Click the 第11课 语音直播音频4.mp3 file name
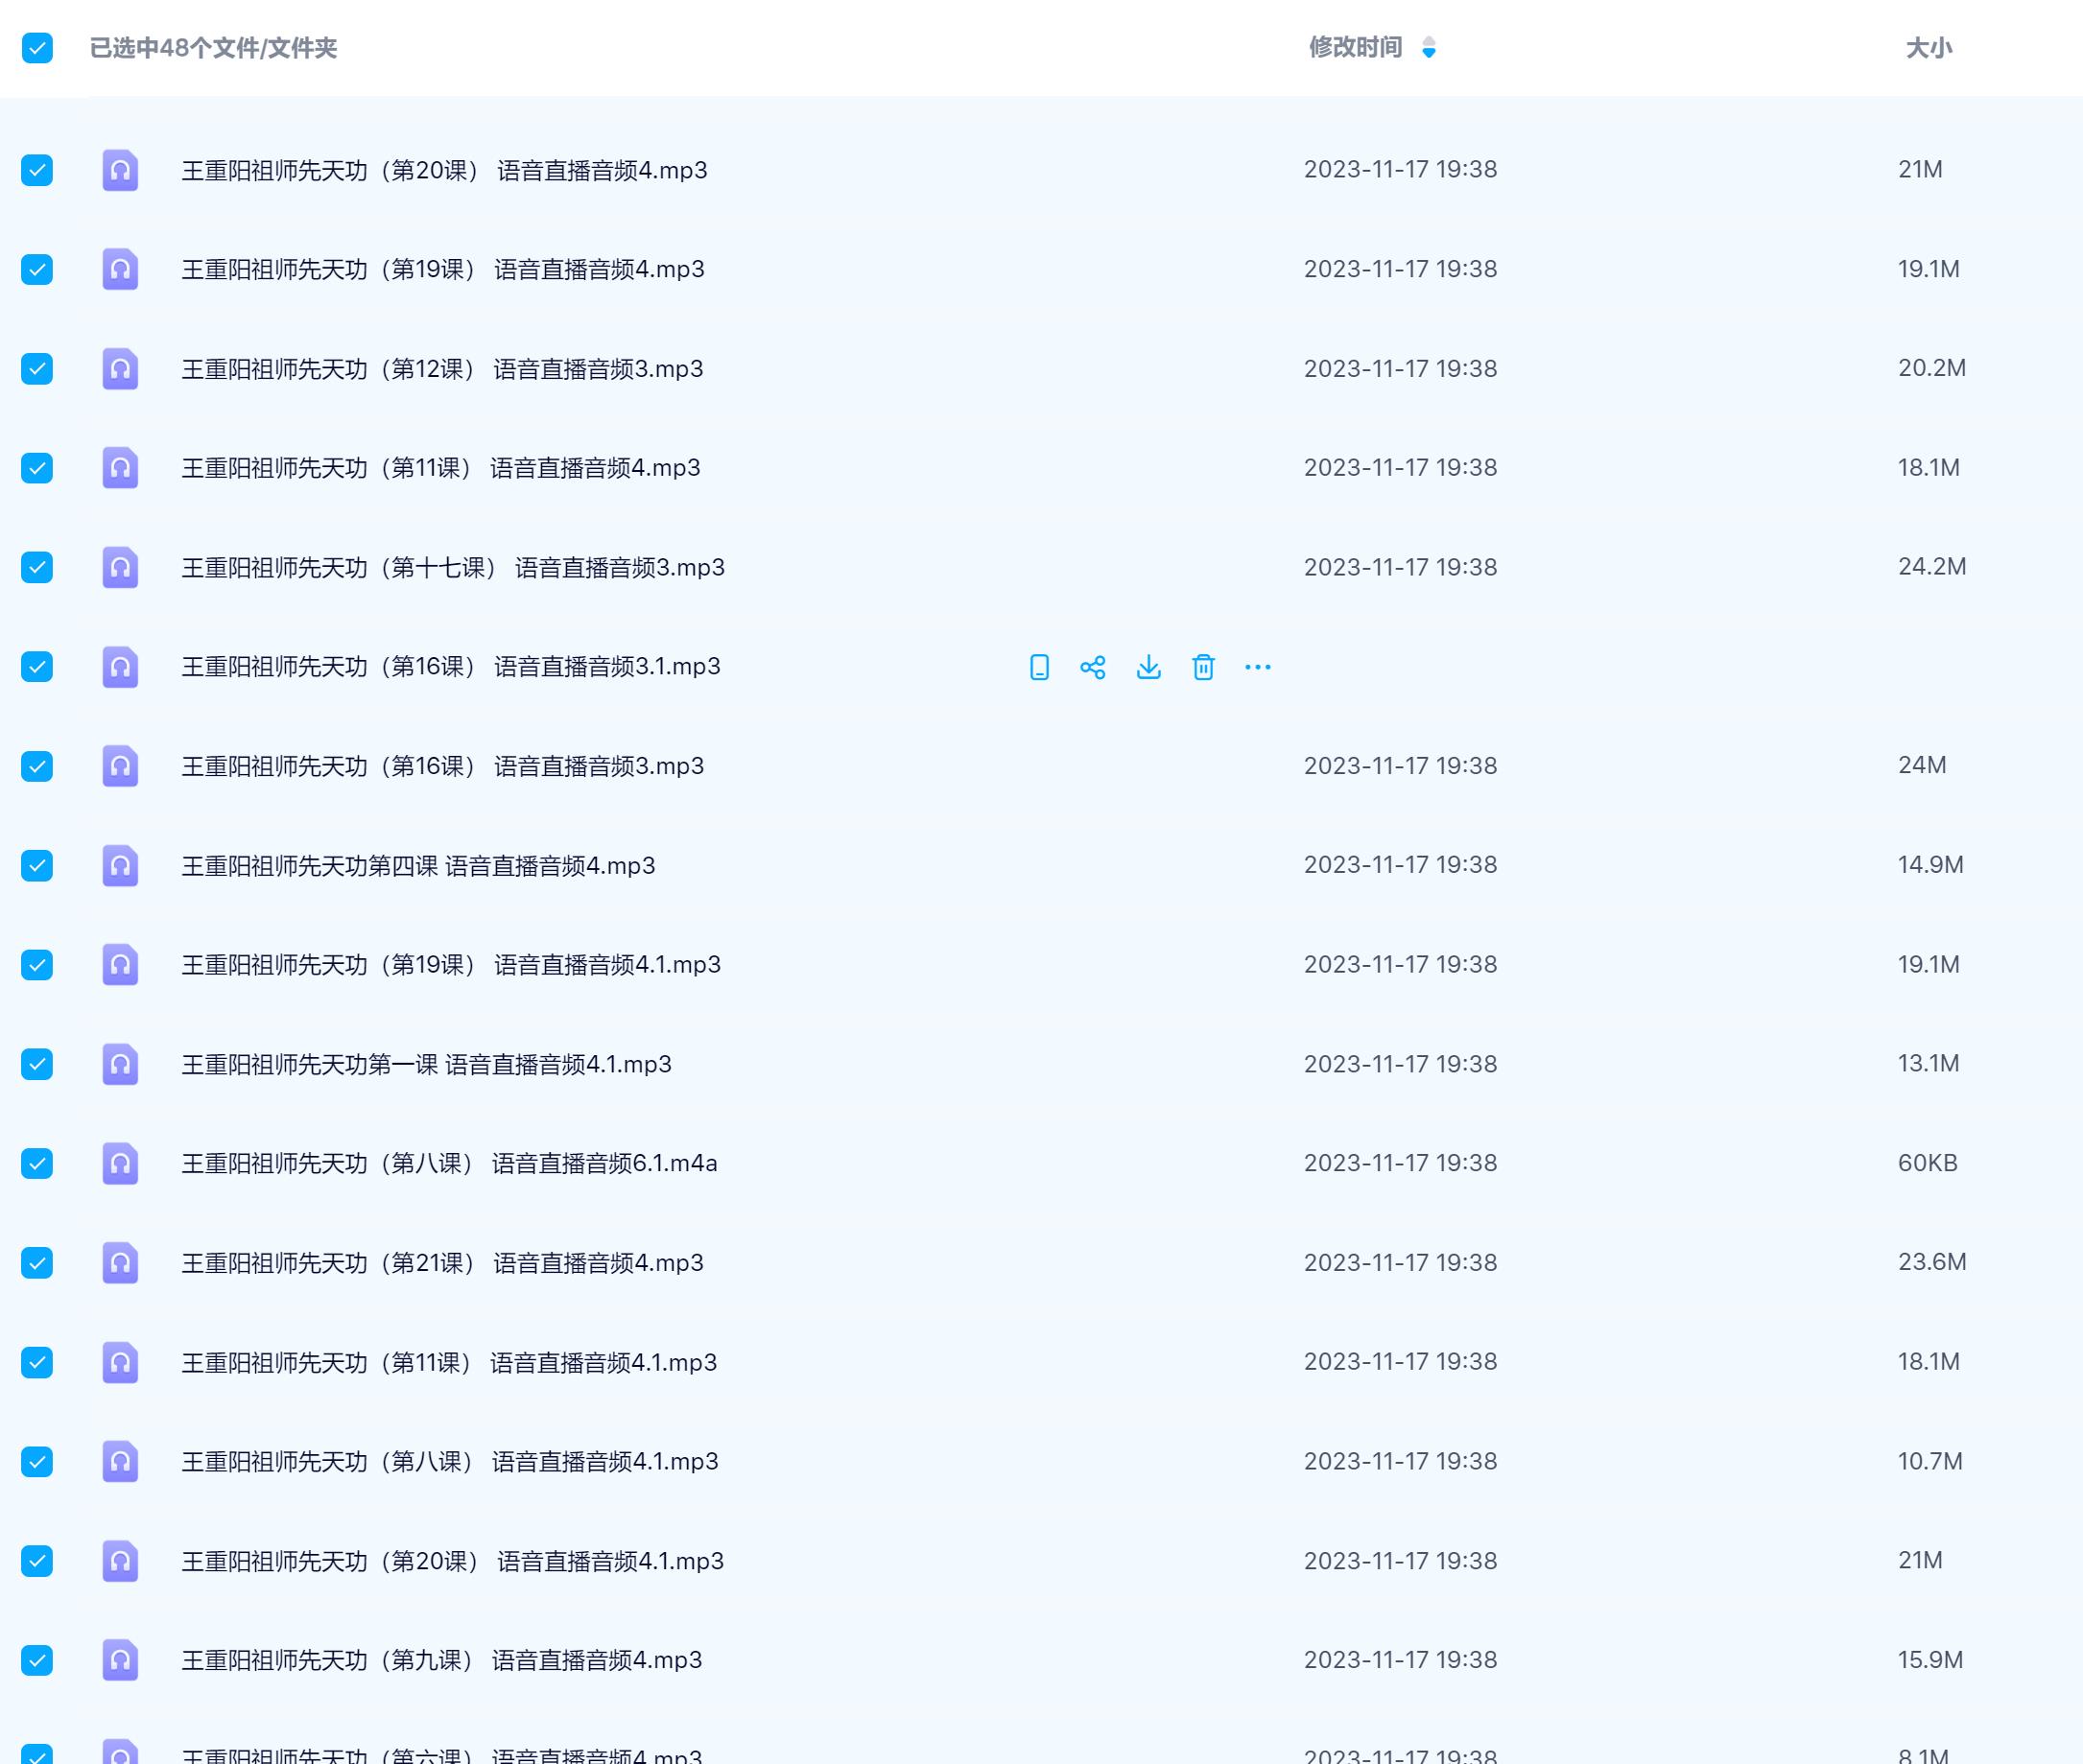The width and height of the screenshot is (2083, 1764). [440, 468]
